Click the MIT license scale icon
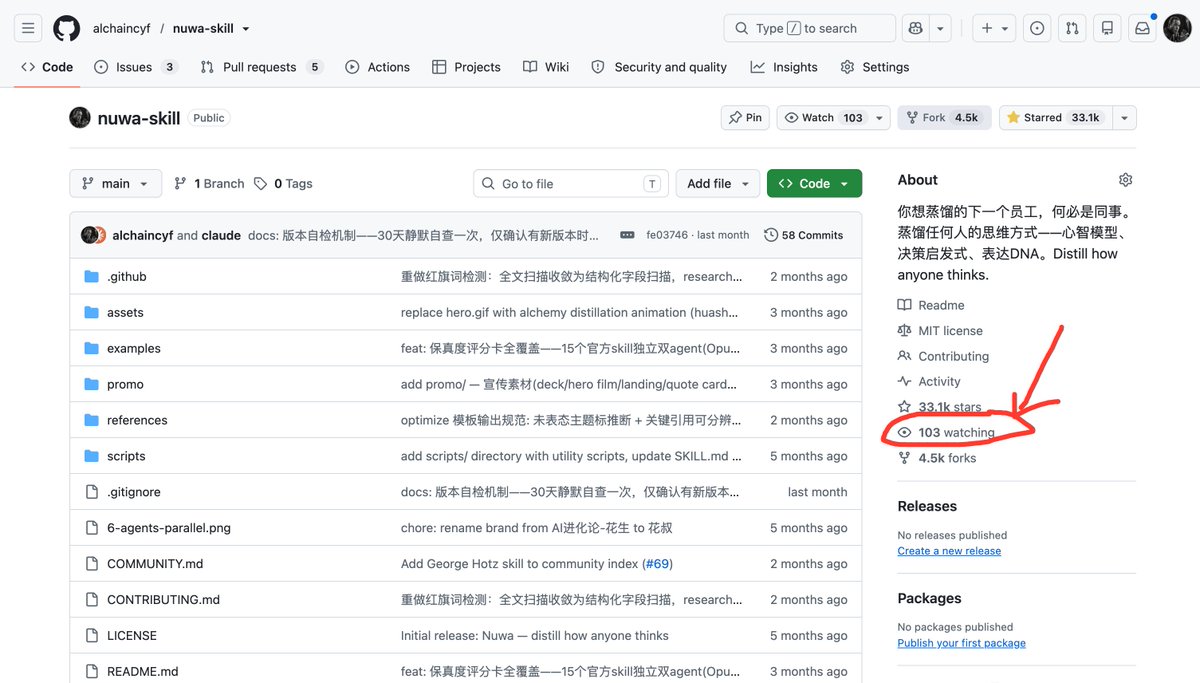Image resolution: width=1200 pixels, height=683 pixels. pyautogui.click(x=904, y=331)
